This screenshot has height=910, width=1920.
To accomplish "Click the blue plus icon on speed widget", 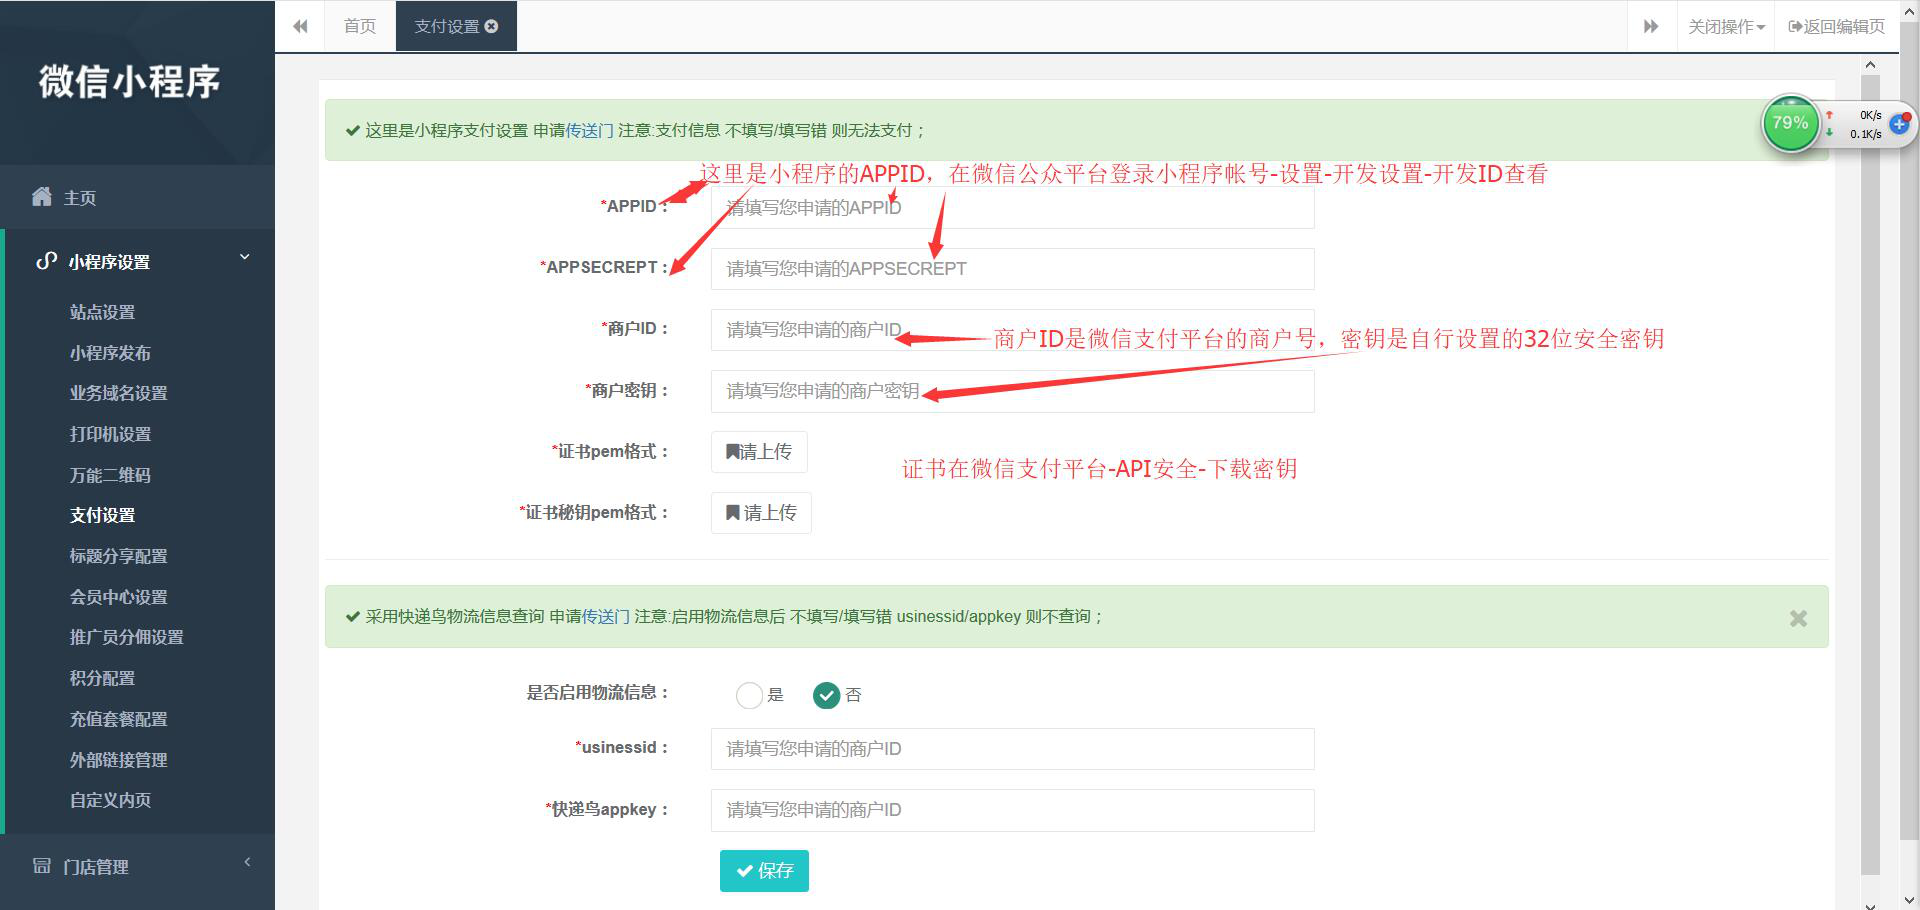I will (1900, 125).
